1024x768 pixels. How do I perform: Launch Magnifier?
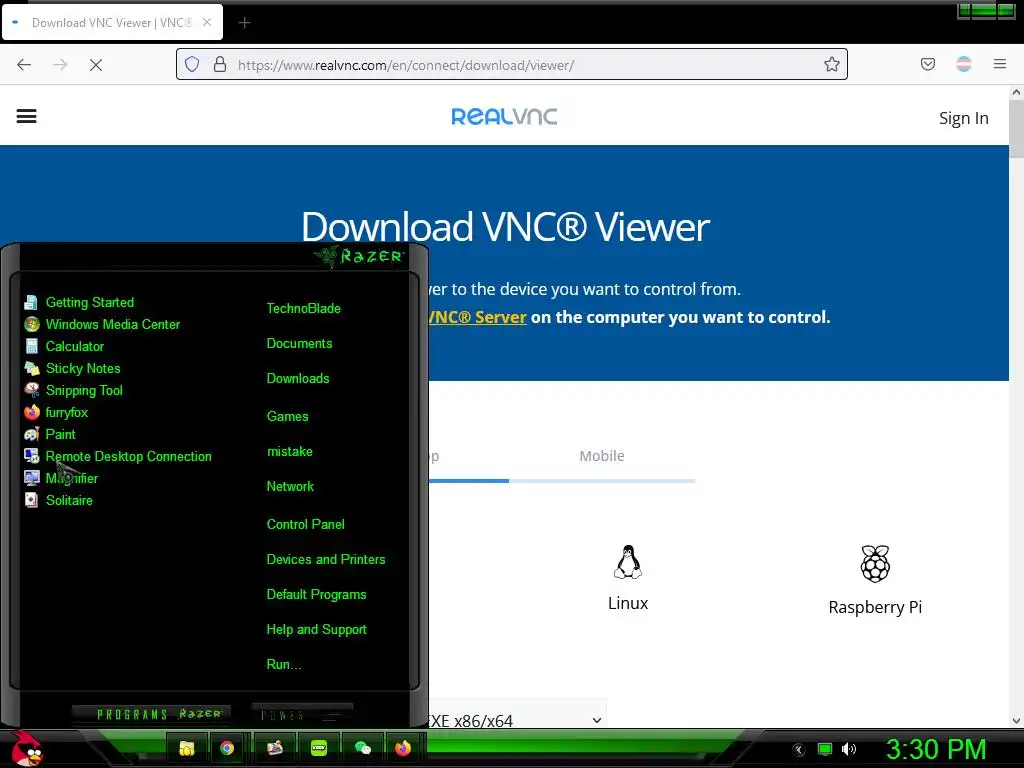[x=61, y=479]
